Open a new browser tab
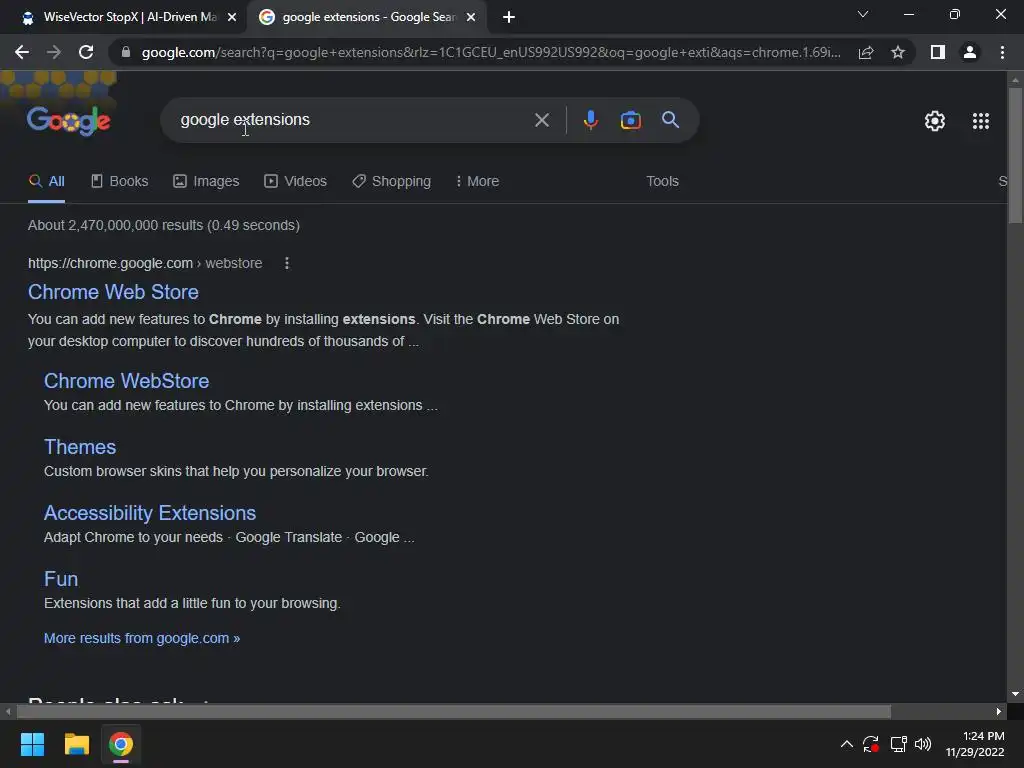Viewport: 1024px width, 768px height. (509, 18)
